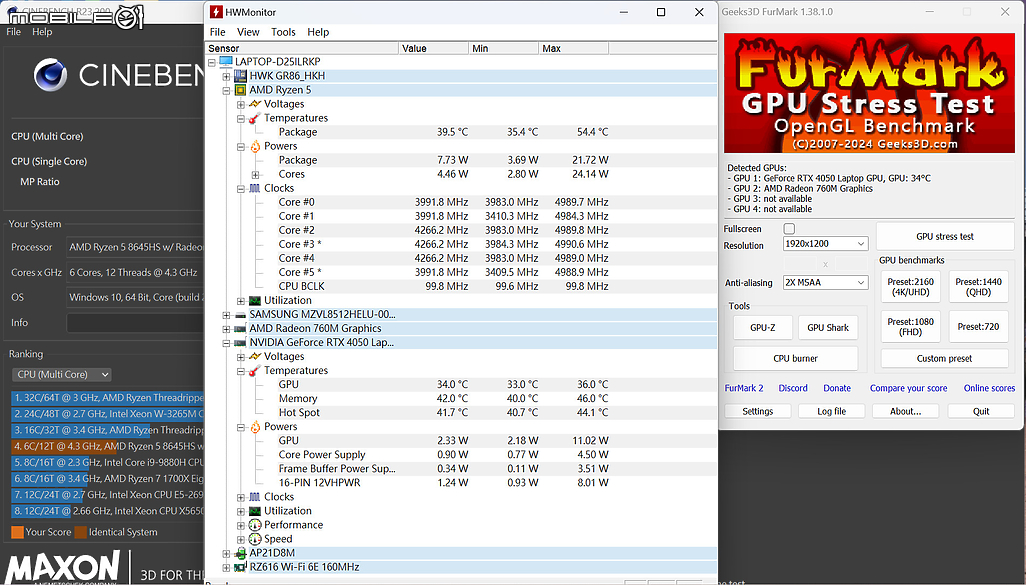Run the Preset:1440 (QHD) benchmark
This screenshot has height=585, width=1026.
[978, 287]
